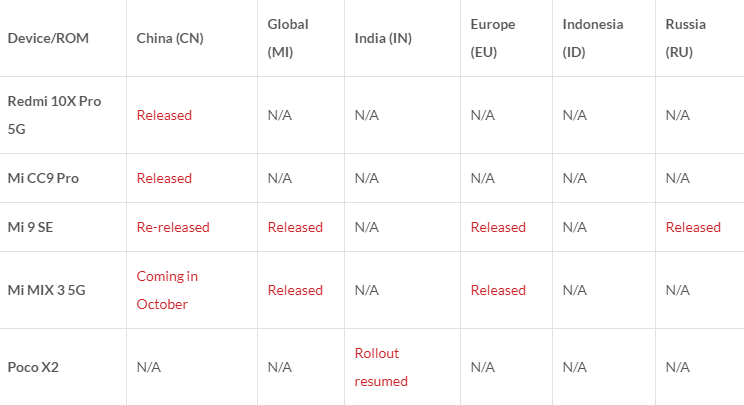Select the Poco X2 row label
Screen dimensions: 744x405
pyautogui.click(x=33, y=367)
